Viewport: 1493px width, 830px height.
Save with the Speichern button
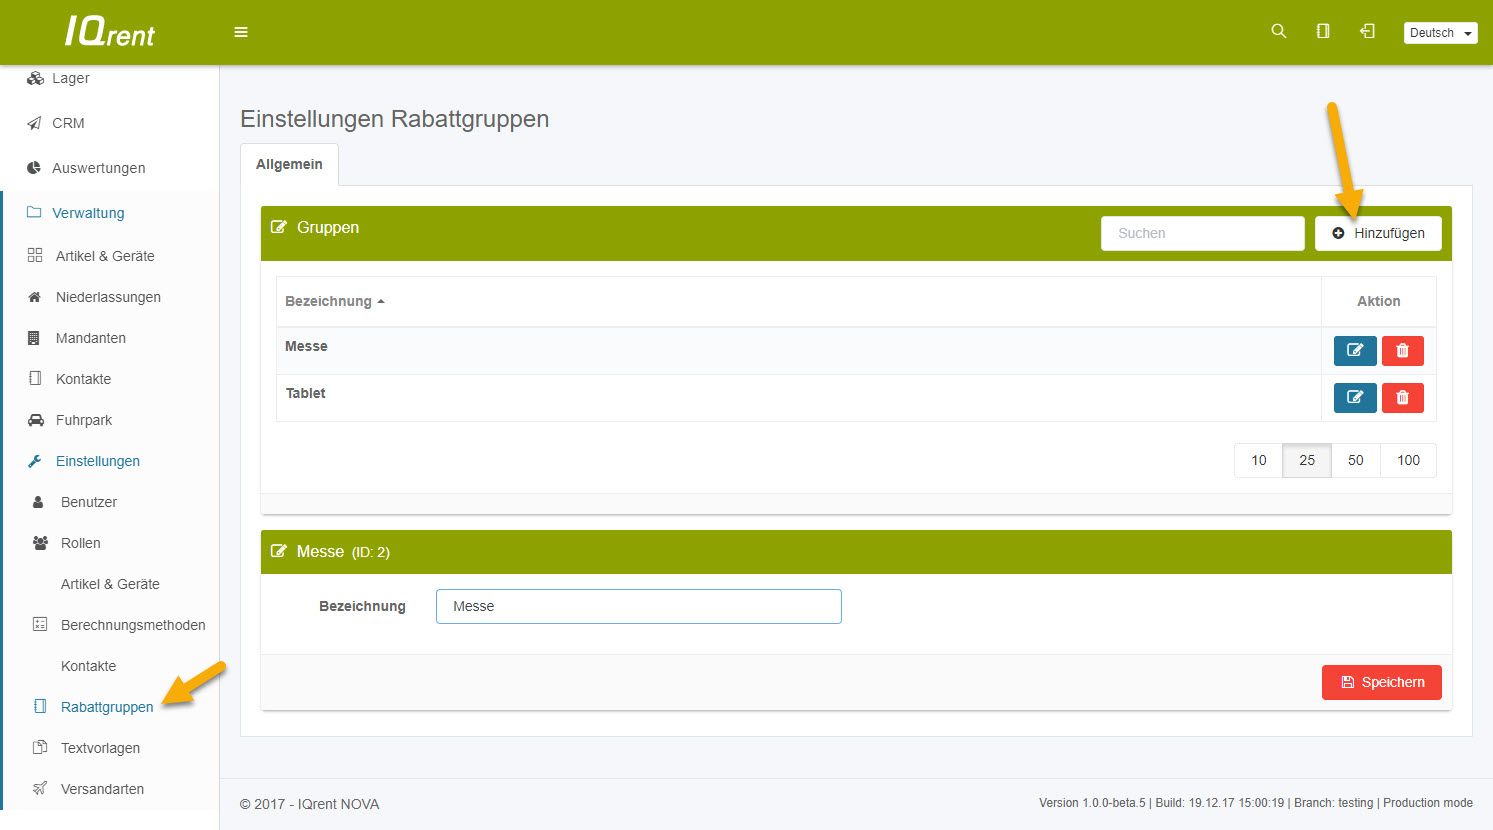click(x=1381, y=682)
